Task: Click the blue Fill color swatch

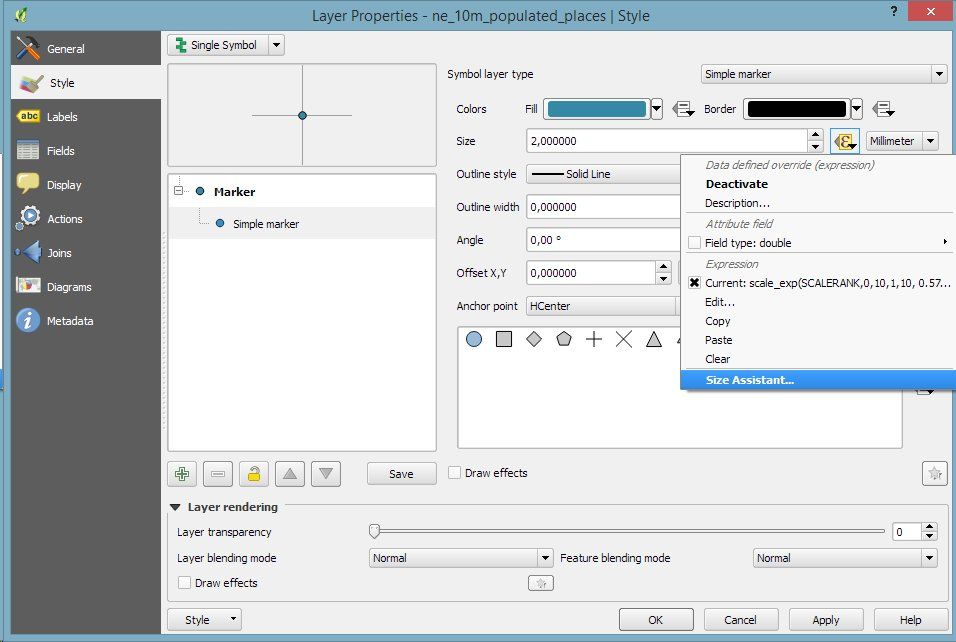Action: (596, 109)
